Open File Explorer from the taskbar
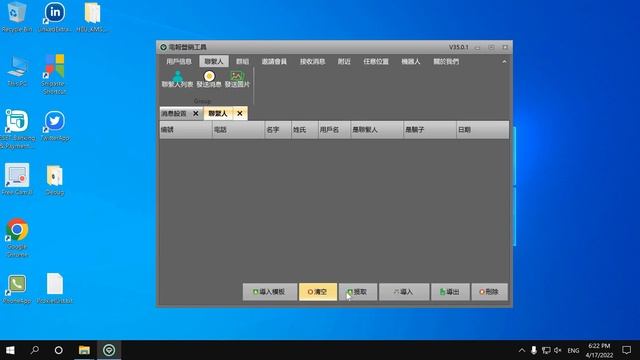 point(84,350)
